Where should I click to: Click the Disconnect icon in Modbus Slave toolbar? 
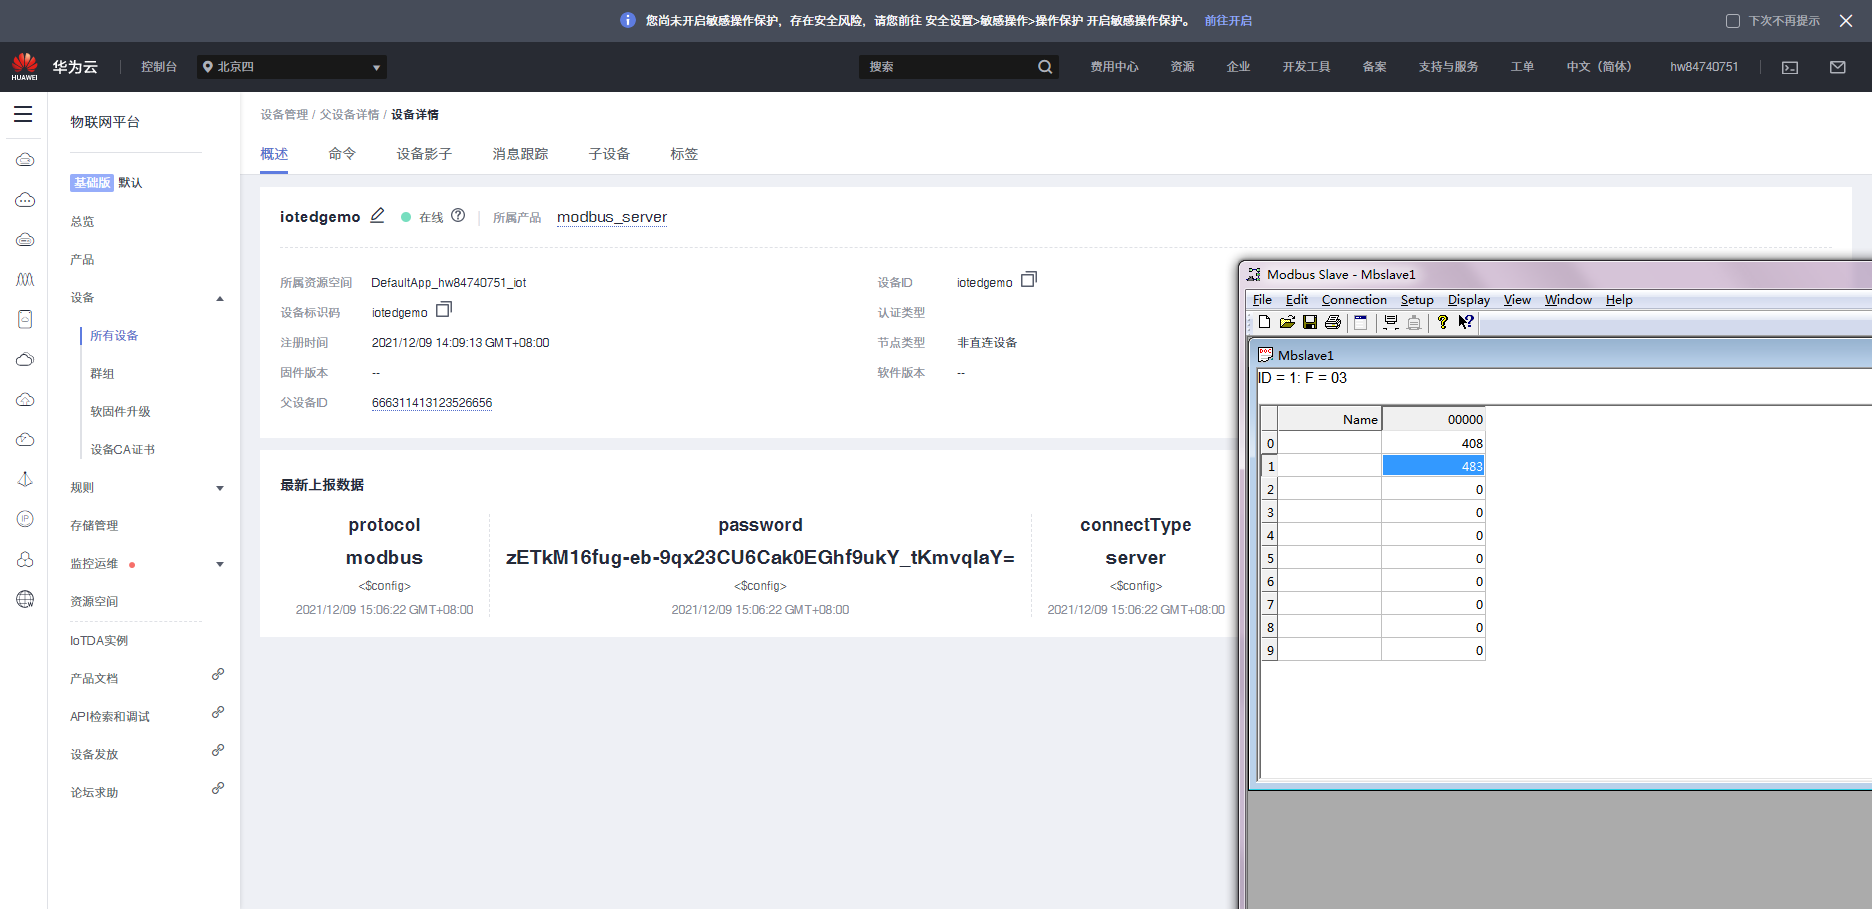[x=1414, y=322]
